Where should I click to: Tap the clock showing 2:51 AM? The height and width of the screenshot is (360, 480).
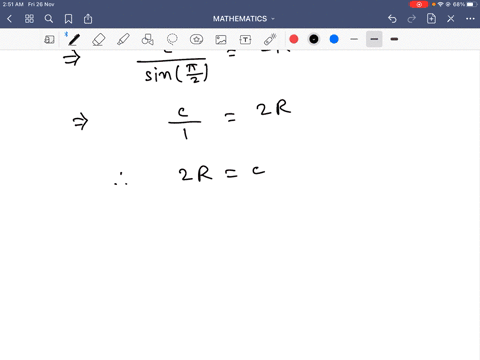[13, 4]
